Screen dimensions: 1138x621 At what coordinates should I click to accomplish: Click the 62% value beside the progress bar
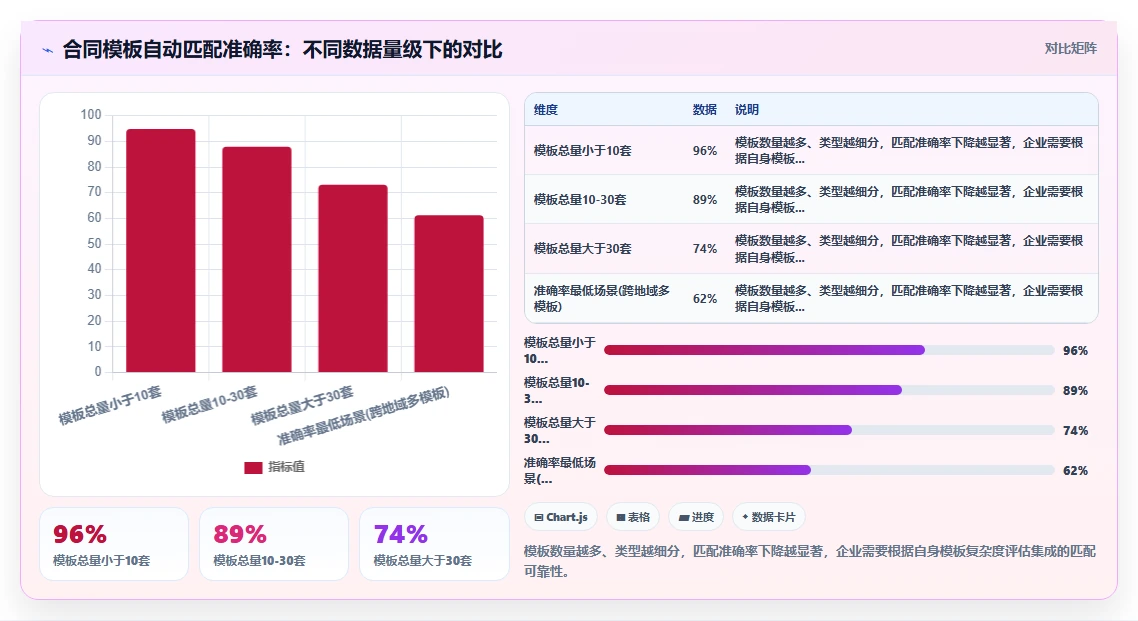(x=1075, y=470)
